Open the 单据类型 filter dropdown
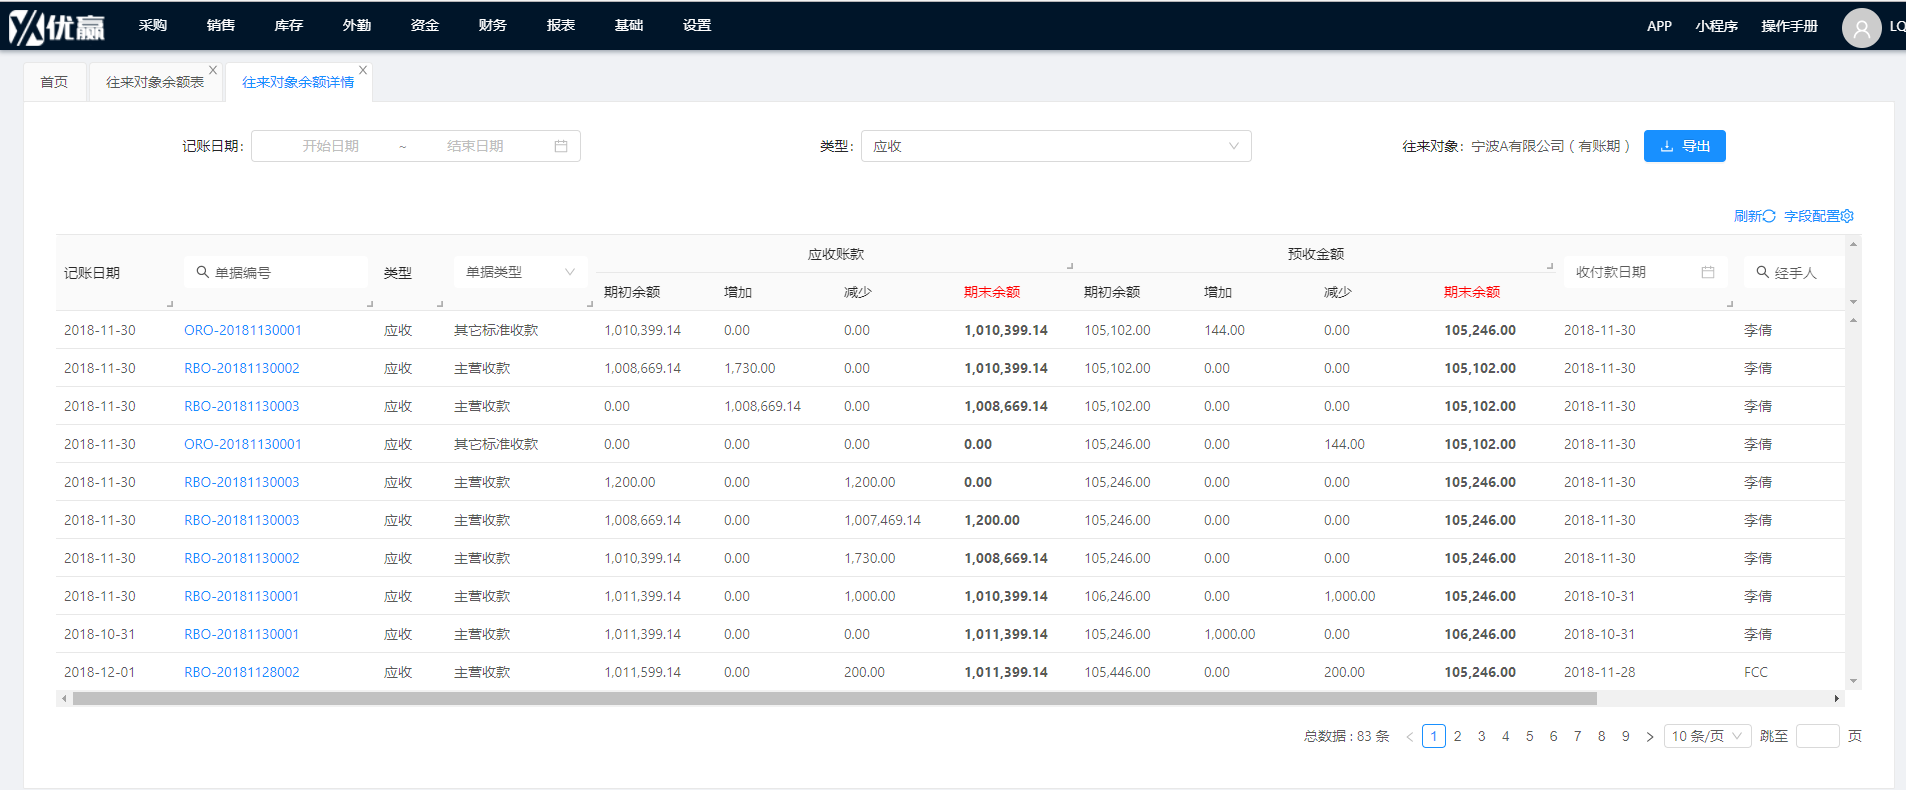This screenshot has width=1906, height=790. click(x=521, y=272)
